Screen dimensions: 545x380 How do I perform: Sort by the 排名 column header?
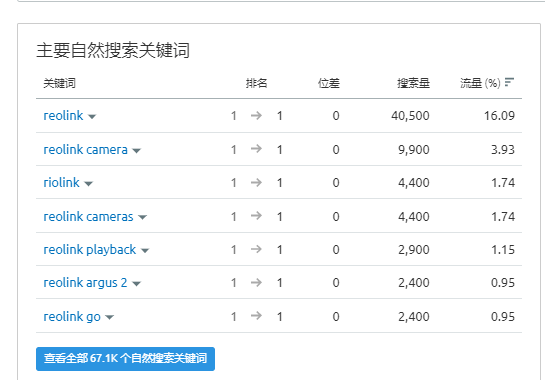coord(257,83)
